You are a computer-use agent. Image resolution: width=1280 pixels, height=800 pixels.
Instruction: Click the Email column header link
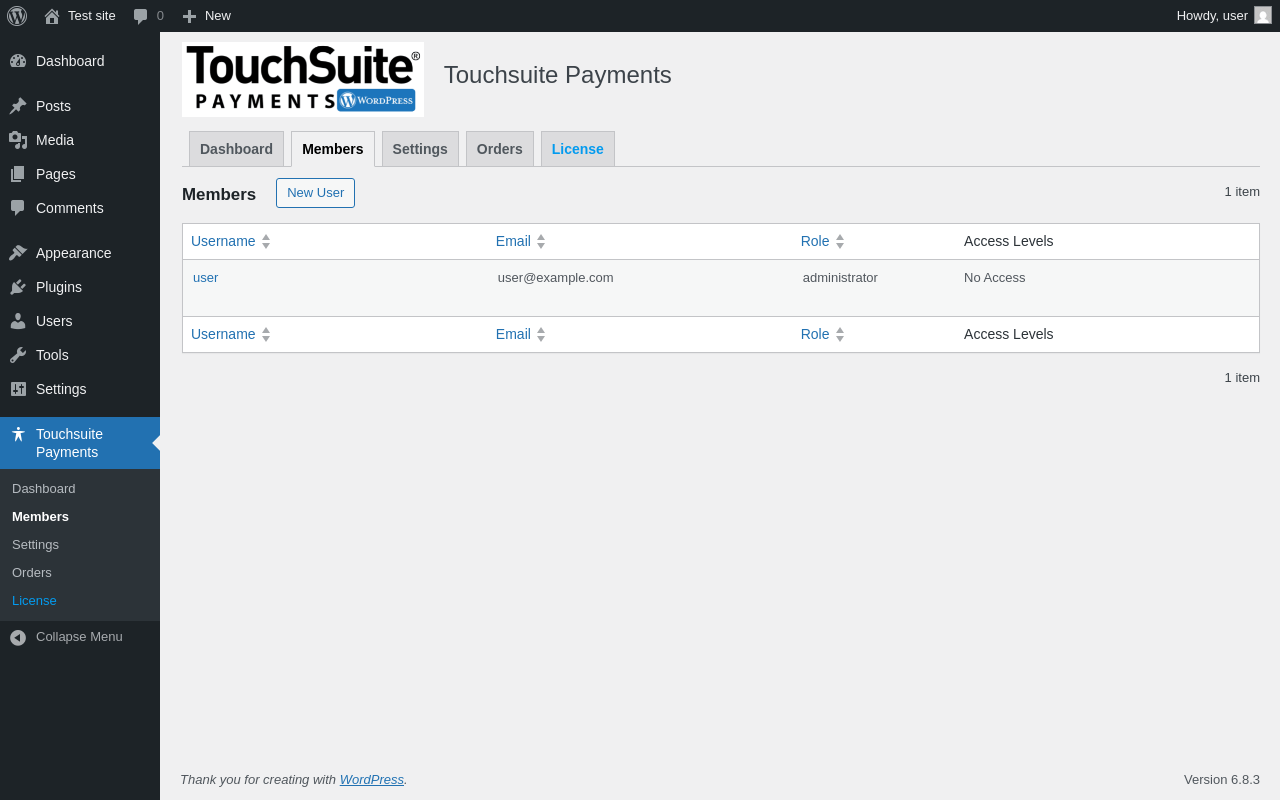[x=513, y=241]
